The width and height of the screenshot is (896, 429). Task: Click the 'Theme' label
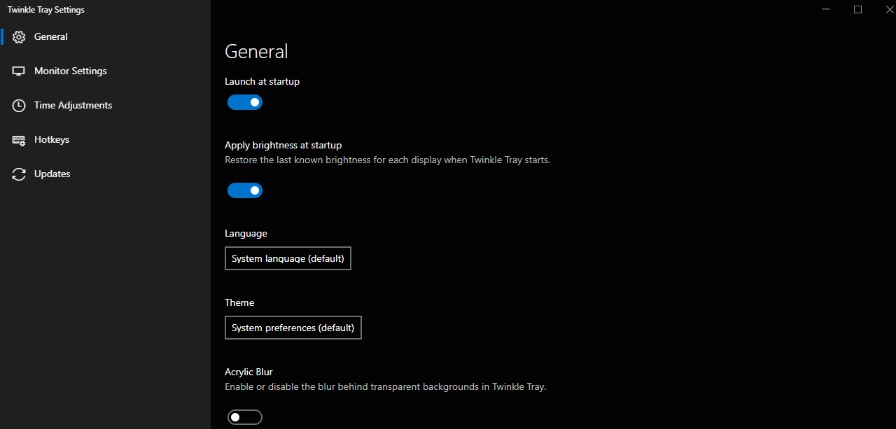pyautogui.click(x=239, y=303)
